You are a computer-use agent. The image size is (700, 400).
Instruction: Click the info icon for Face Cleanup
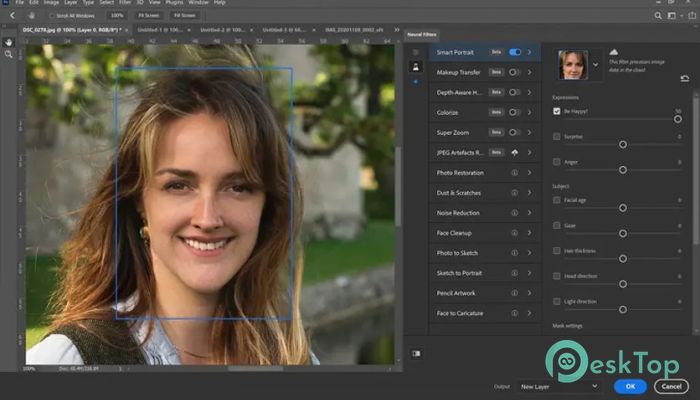(x=515, y=233)
